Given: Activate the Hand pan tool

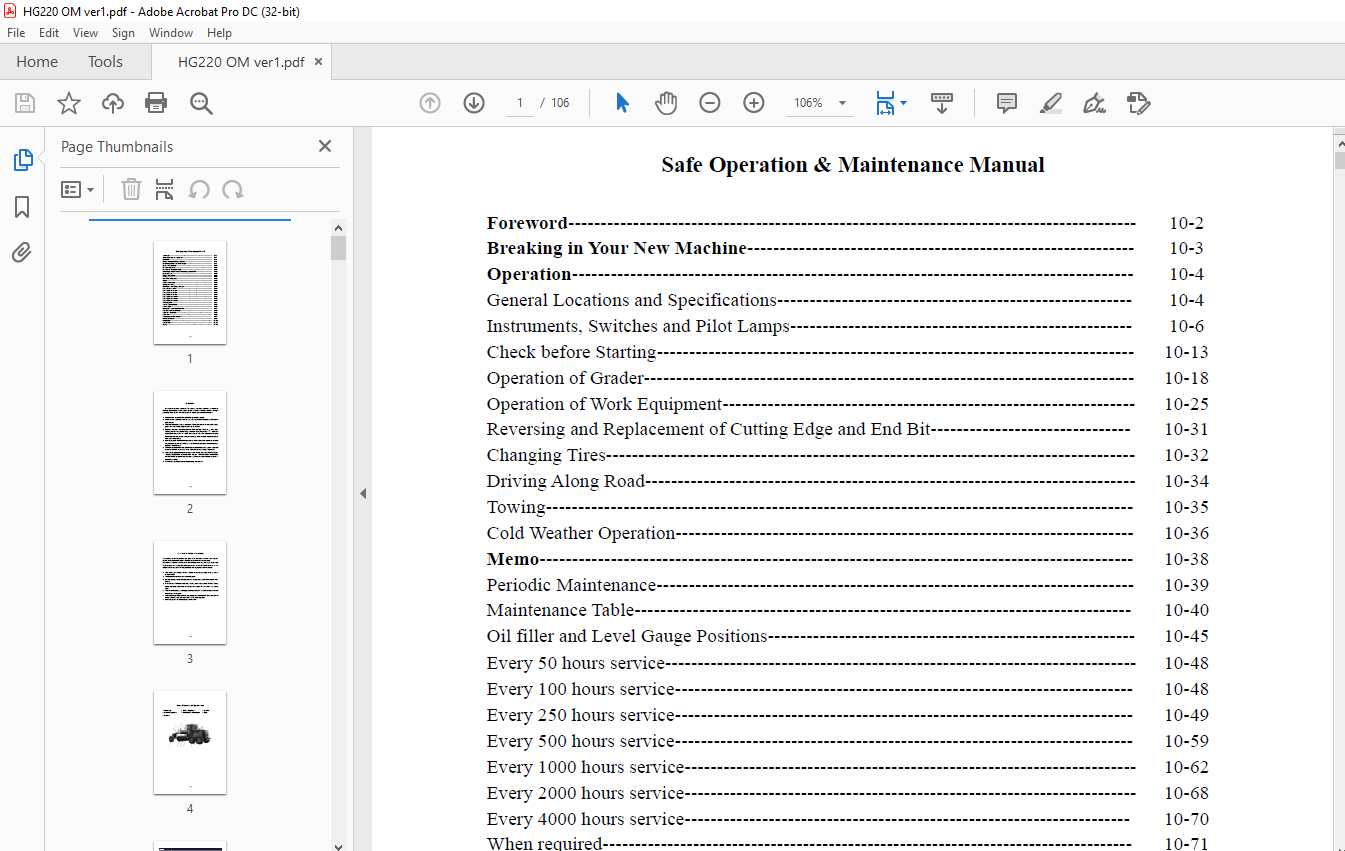Looking at the screenshot, I should point(666,103).
